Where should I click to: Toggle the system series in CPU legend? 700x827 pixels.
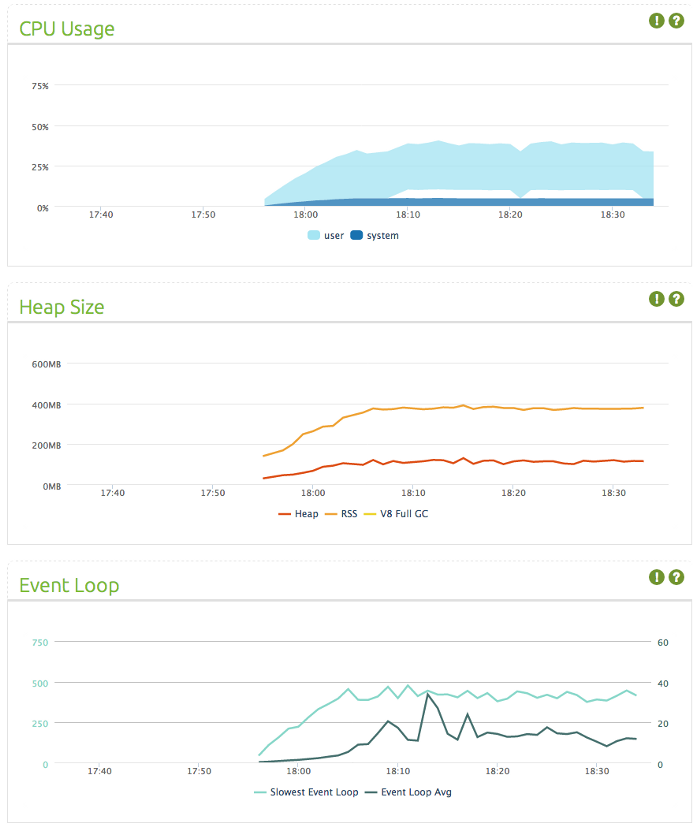pyautogui.click(x=375, y=235)
